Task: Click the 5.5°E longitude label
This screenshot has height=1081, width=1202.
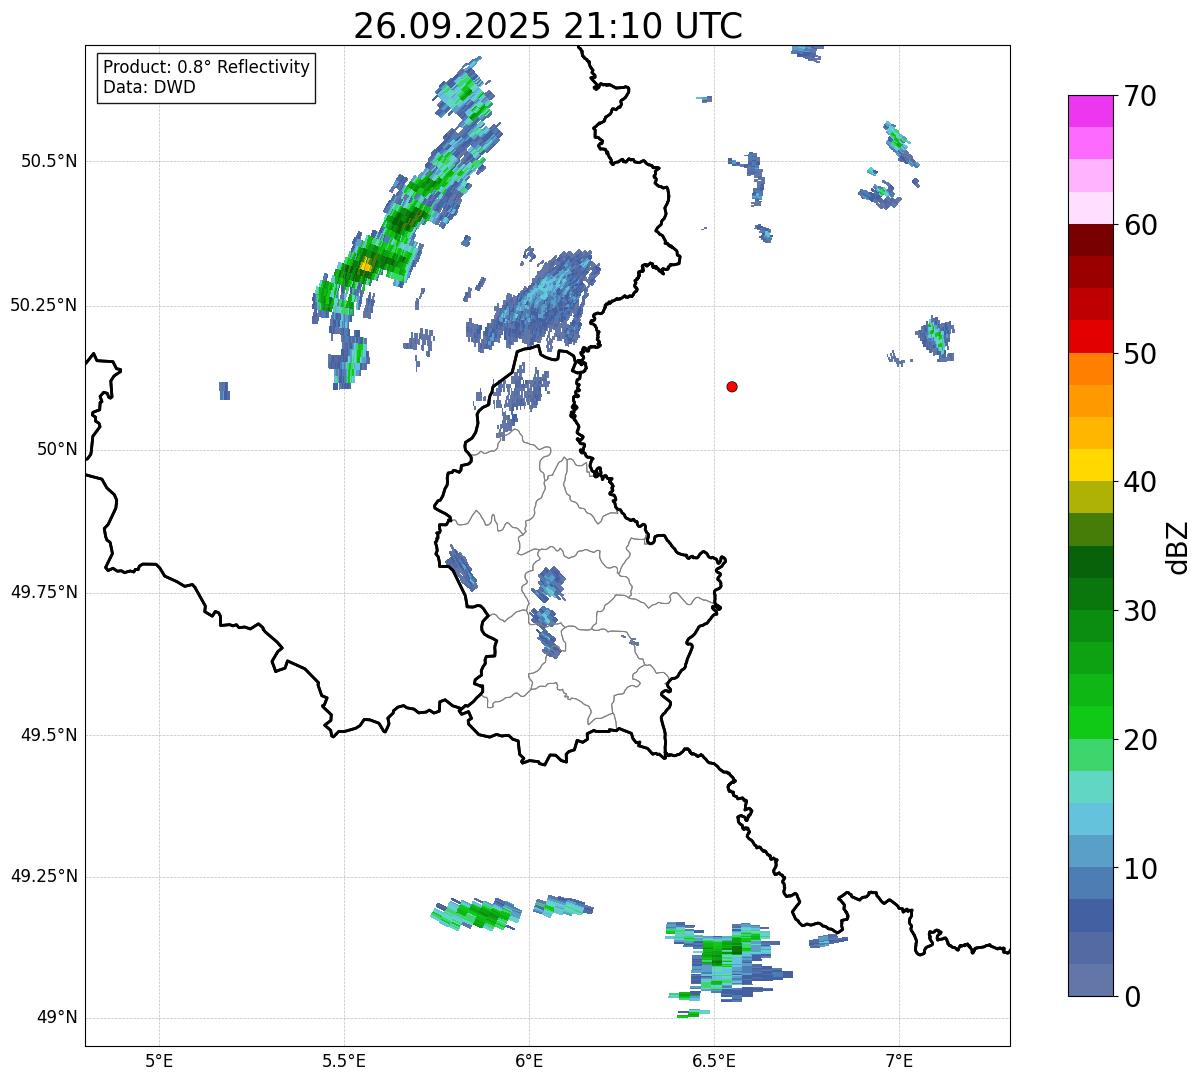Action: click(344, 1060)
